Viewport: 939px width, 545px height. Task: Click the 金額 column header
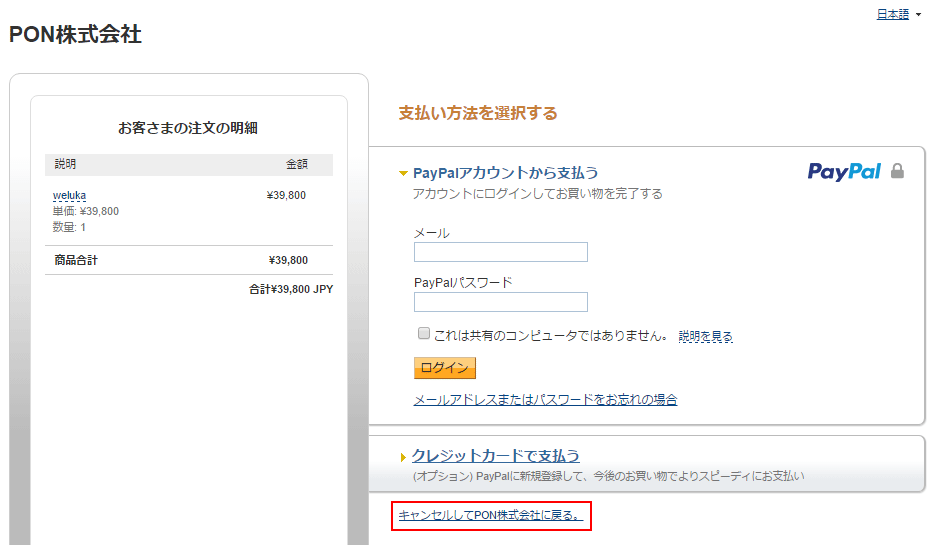click(297, 164)
